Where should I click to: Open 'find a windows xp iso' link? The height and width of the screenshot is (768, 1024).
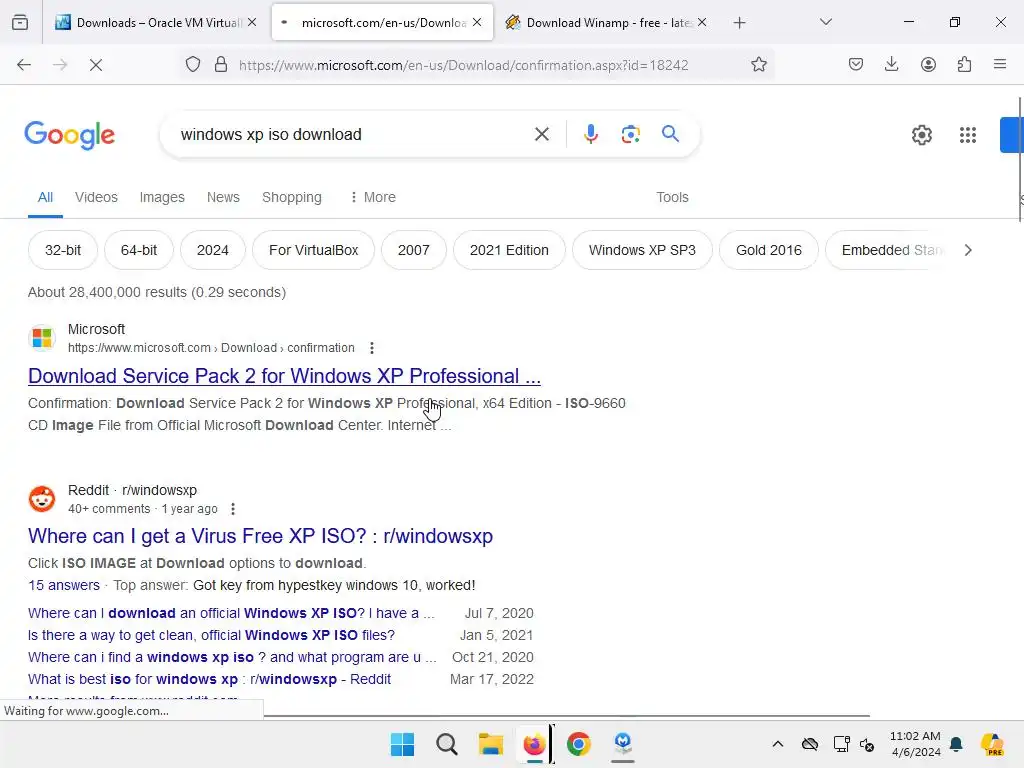point(232,657)
